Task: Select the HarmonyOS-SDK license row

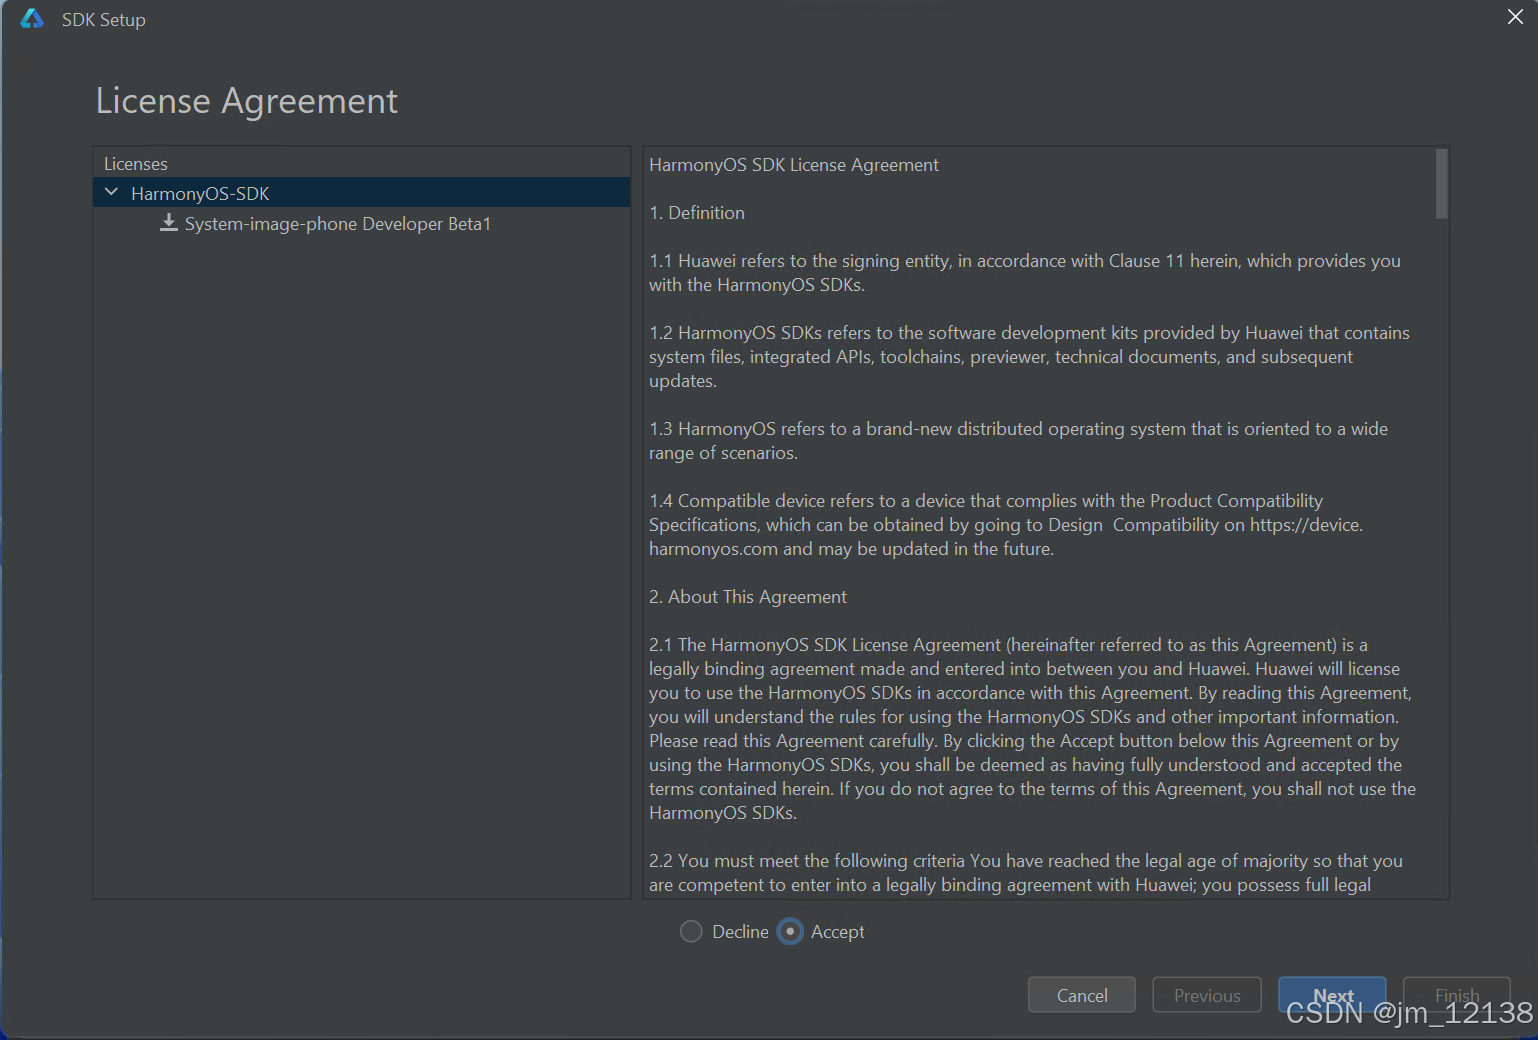Action: tap(362, 193)
